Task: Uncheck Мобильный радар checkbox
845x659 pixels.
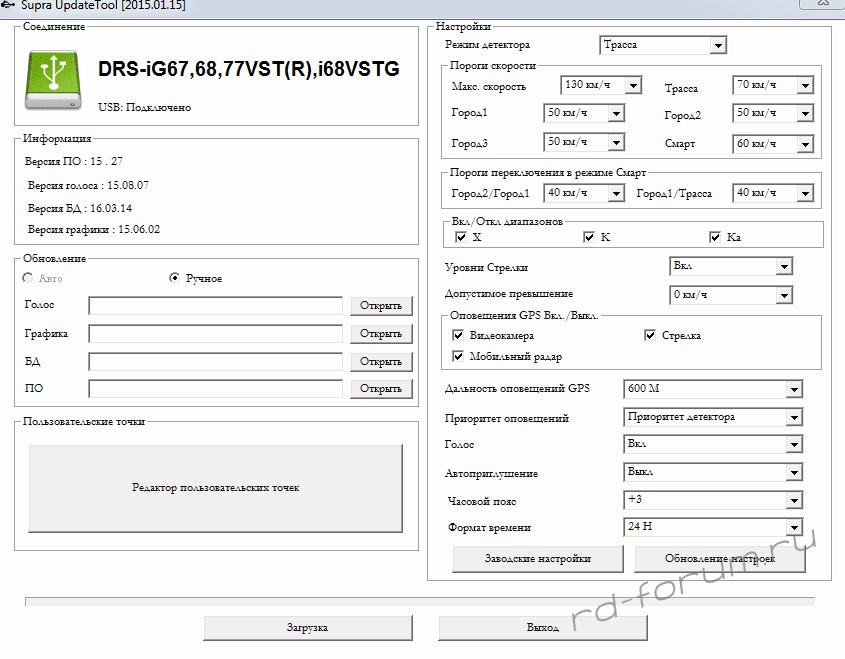Action: coord(458,356)
